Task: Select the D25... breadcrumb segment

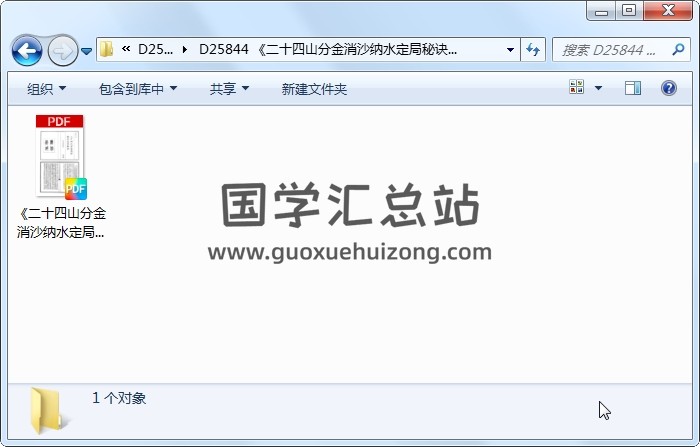Action: pyautogui.click(x=155, y=49)
